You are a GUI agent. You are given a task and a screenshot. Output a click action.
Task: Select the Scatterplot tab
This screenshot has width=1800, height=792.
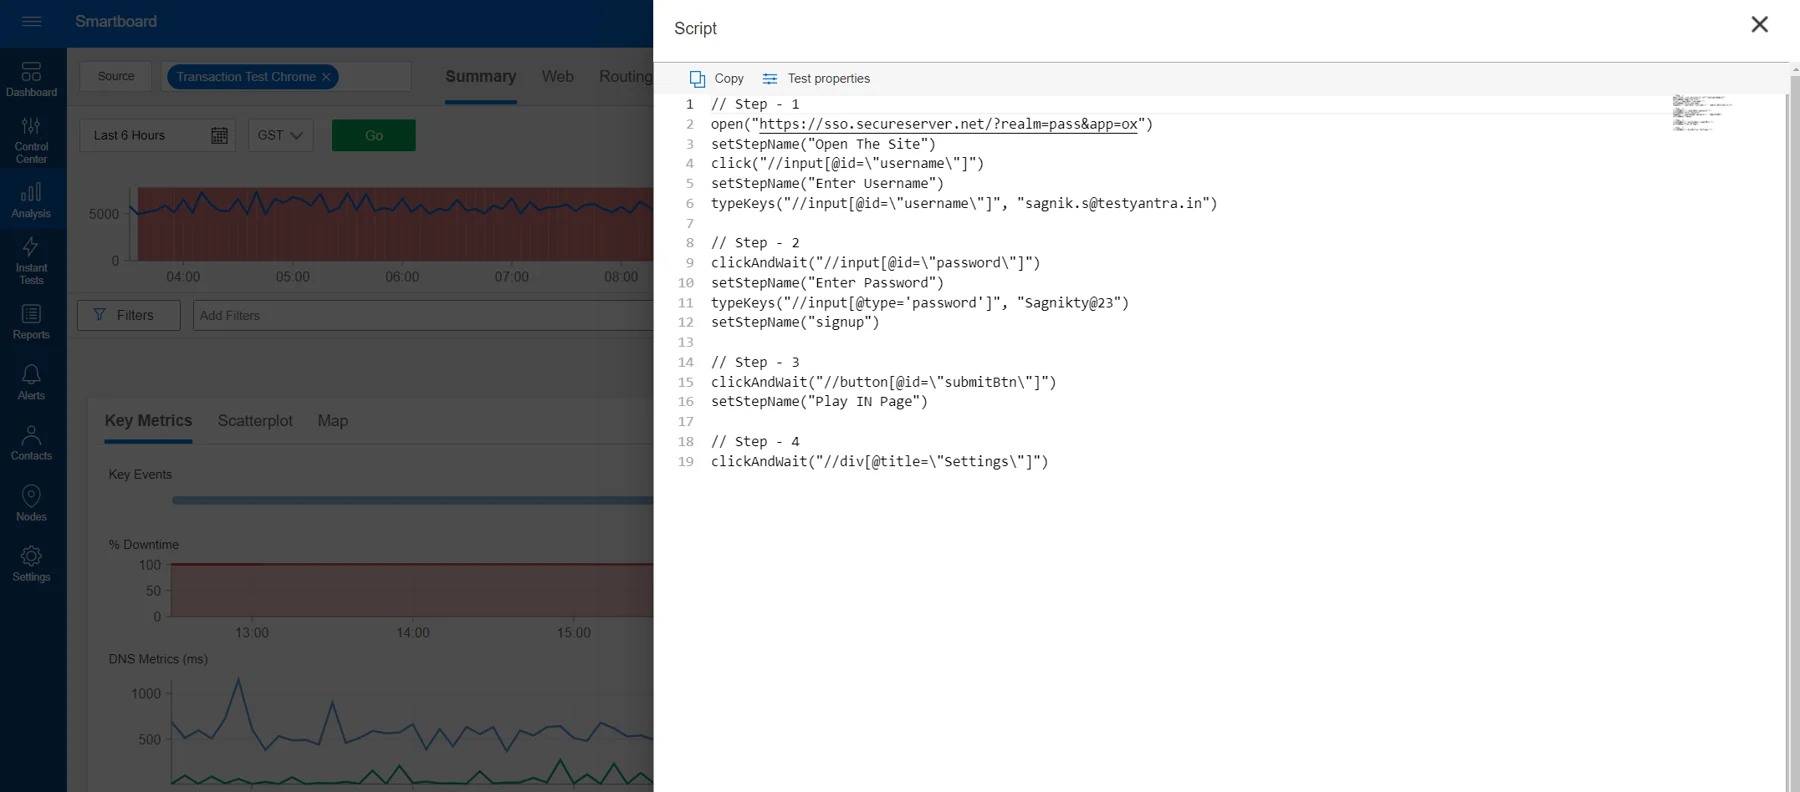pyautogui.click(x=255, y=421)
